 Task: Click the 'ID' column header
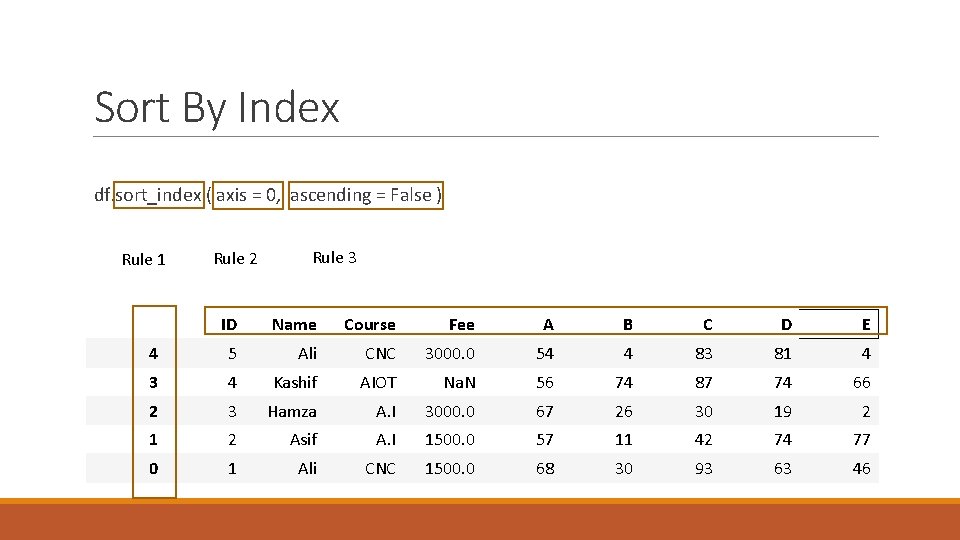click(x=229, y=324)
